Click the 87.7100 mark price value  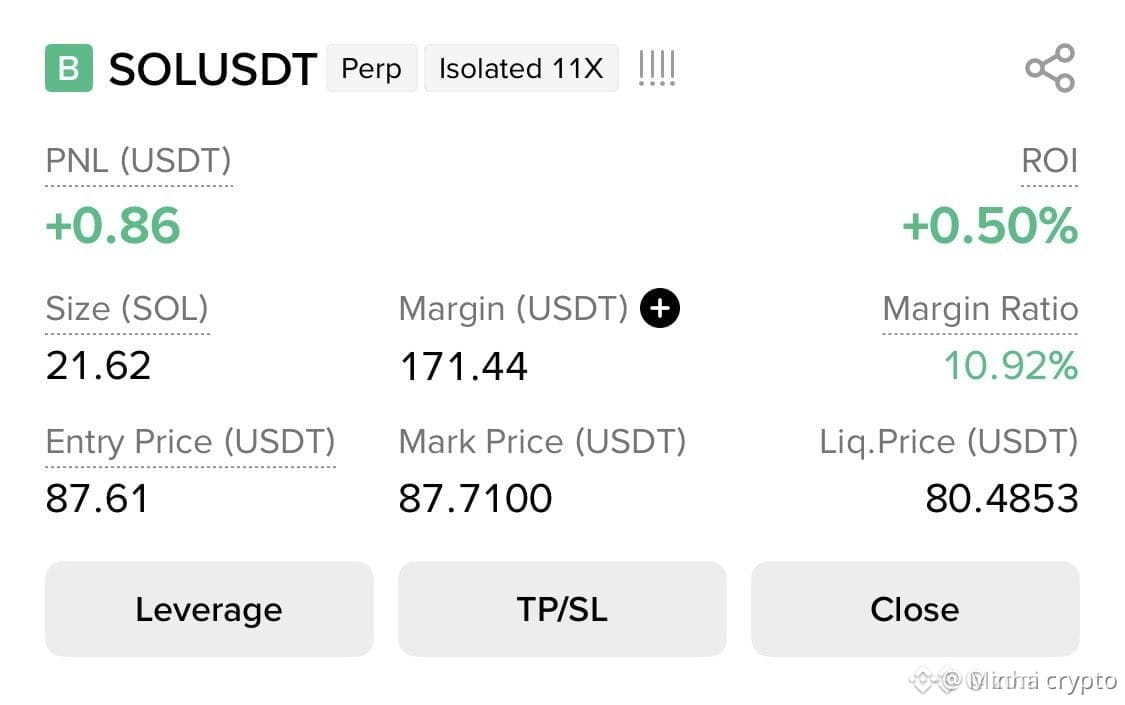pyautogui.click(x=475, y=498)
